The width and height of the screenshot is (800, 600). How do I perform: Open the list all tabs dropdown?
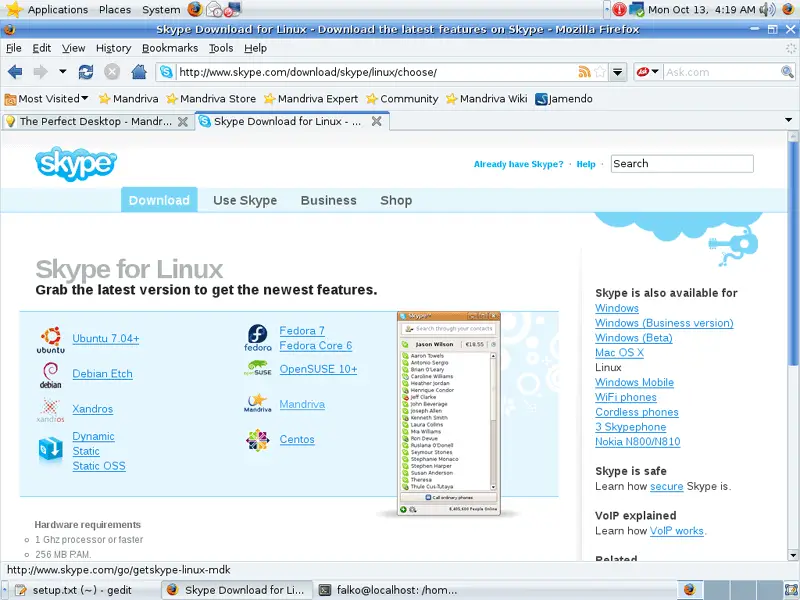tap(788, 120)
